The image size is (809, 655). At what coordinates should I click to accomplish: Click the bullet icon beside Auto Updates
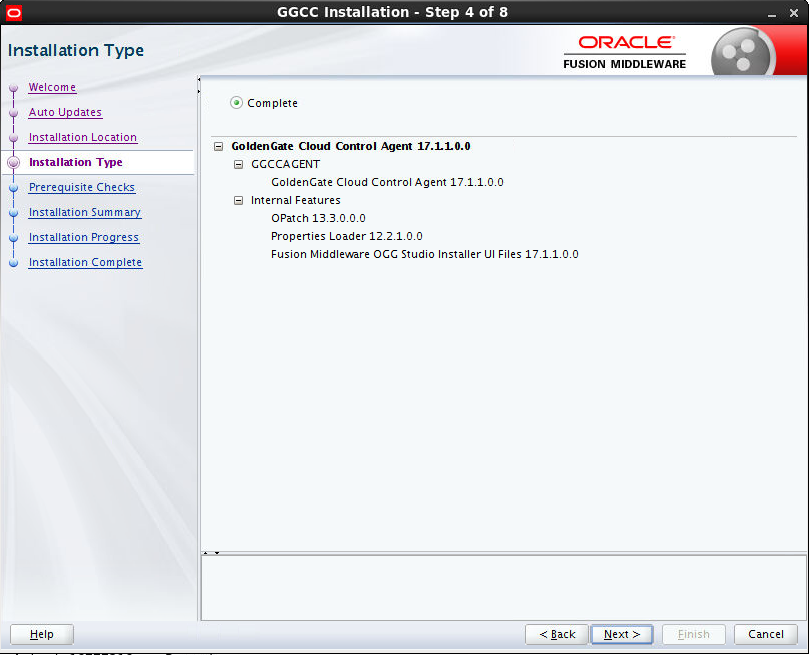pos(14,113)
